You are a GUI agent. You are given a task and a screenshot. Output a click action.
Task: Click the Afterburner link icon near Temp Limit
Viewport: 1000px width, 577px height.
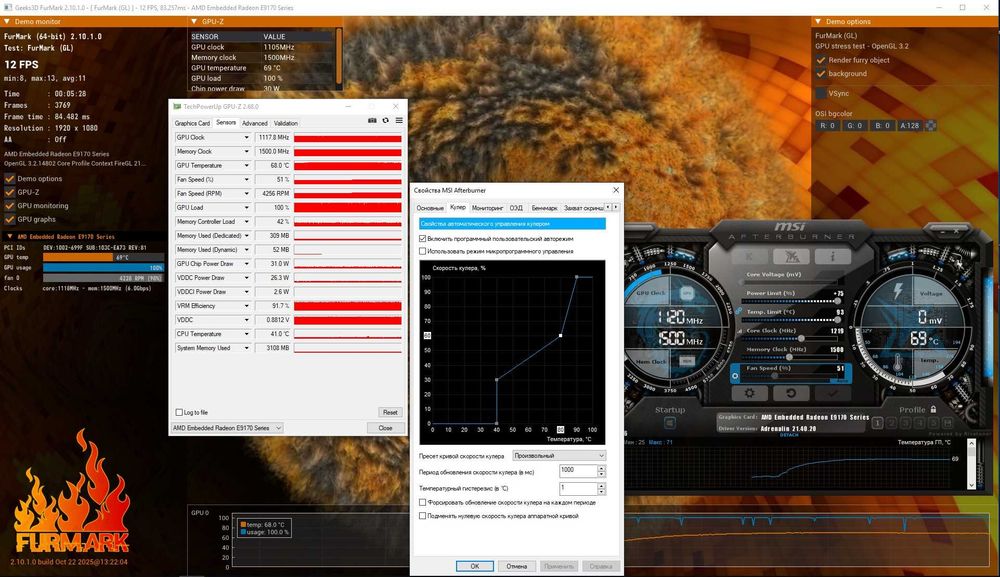pyautogui.click(x=739, y=311)
